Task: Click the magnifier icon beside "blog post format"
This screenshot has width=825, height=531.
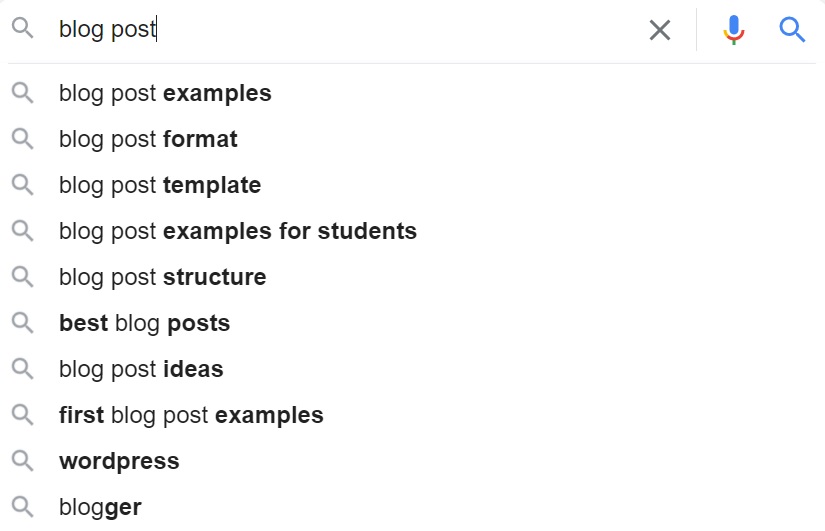Action: (x=23, y=139)
